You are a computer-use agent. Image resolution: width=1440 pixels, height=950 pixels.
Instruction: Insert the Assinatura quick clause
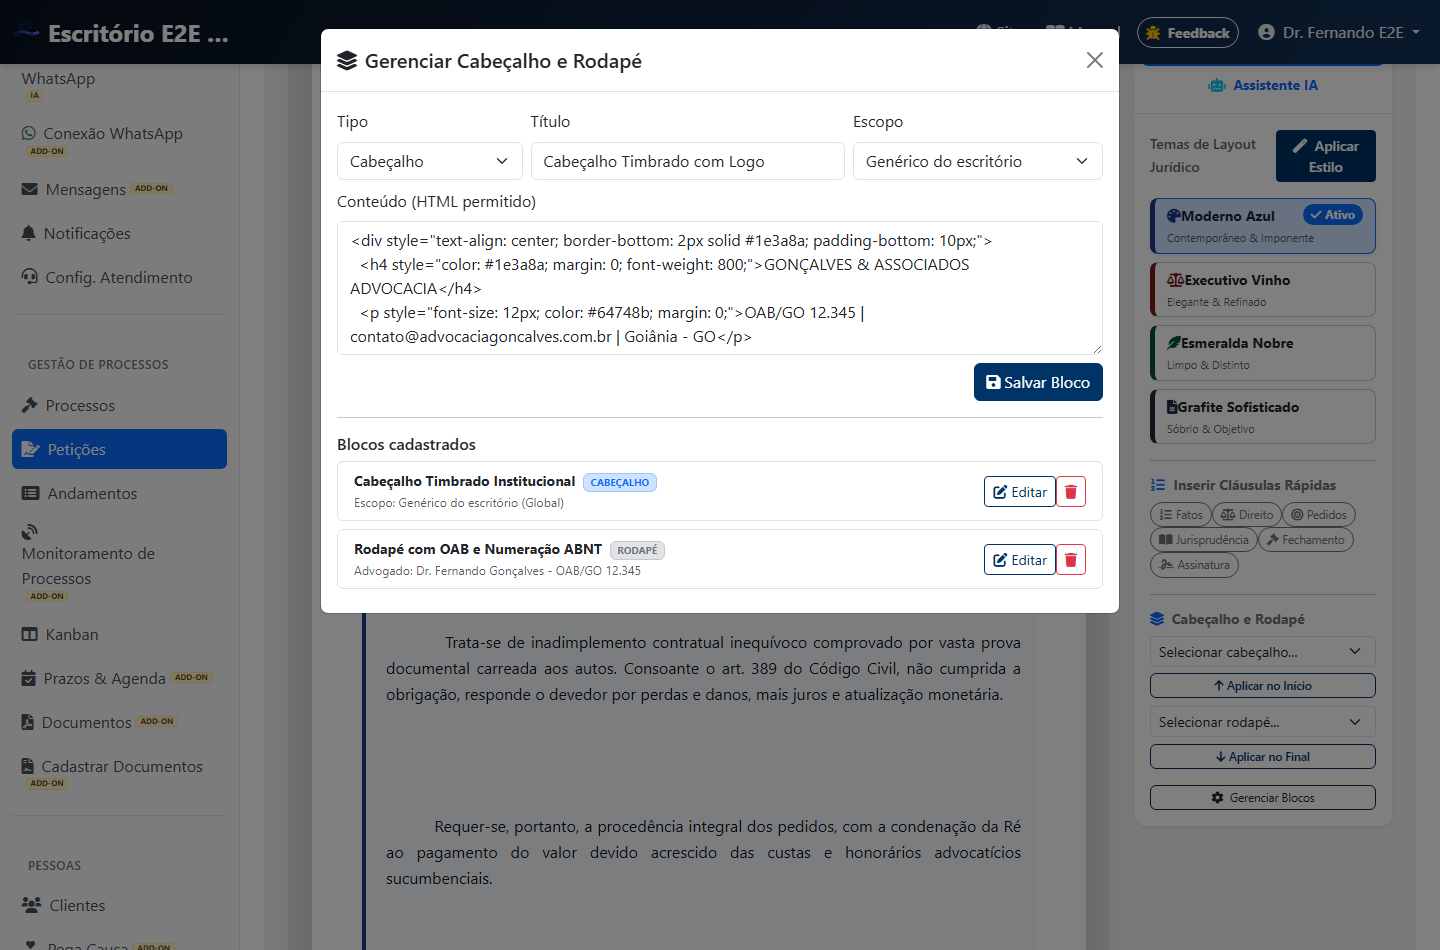tap(1194, 565)
